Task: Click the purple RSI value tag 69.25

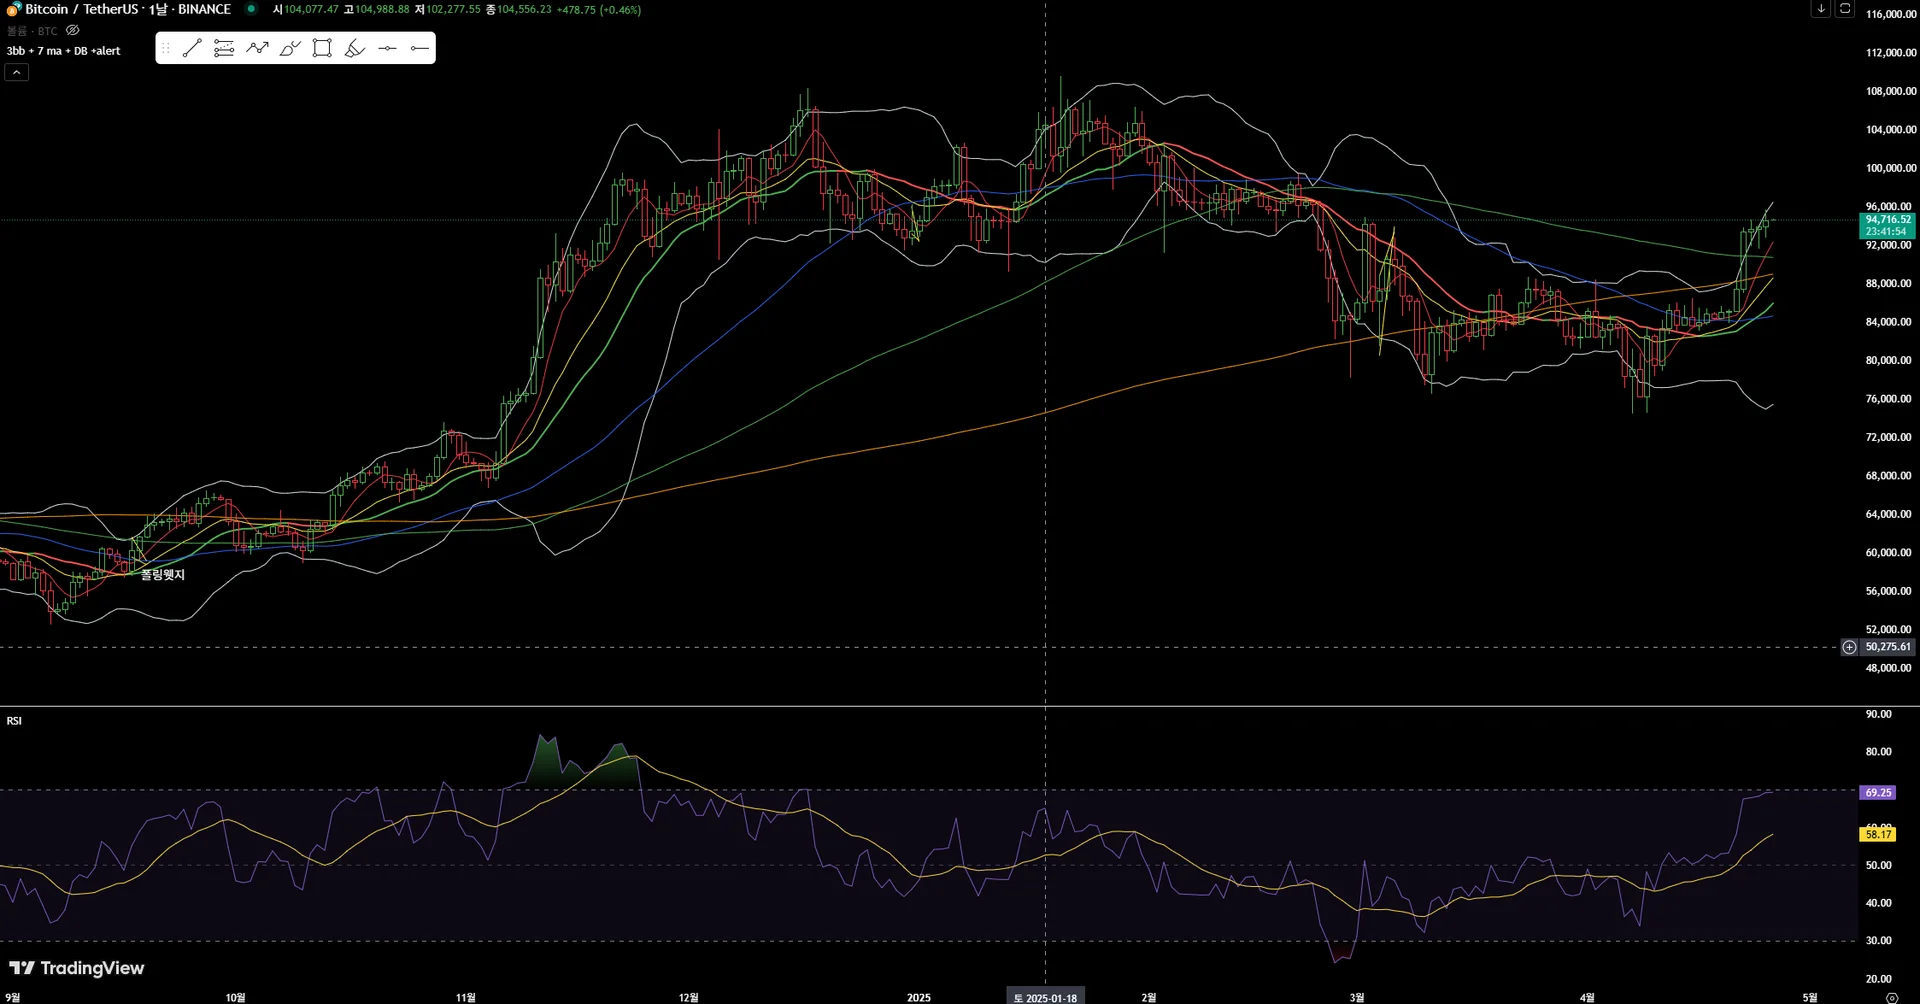Action: point(1878,793)
